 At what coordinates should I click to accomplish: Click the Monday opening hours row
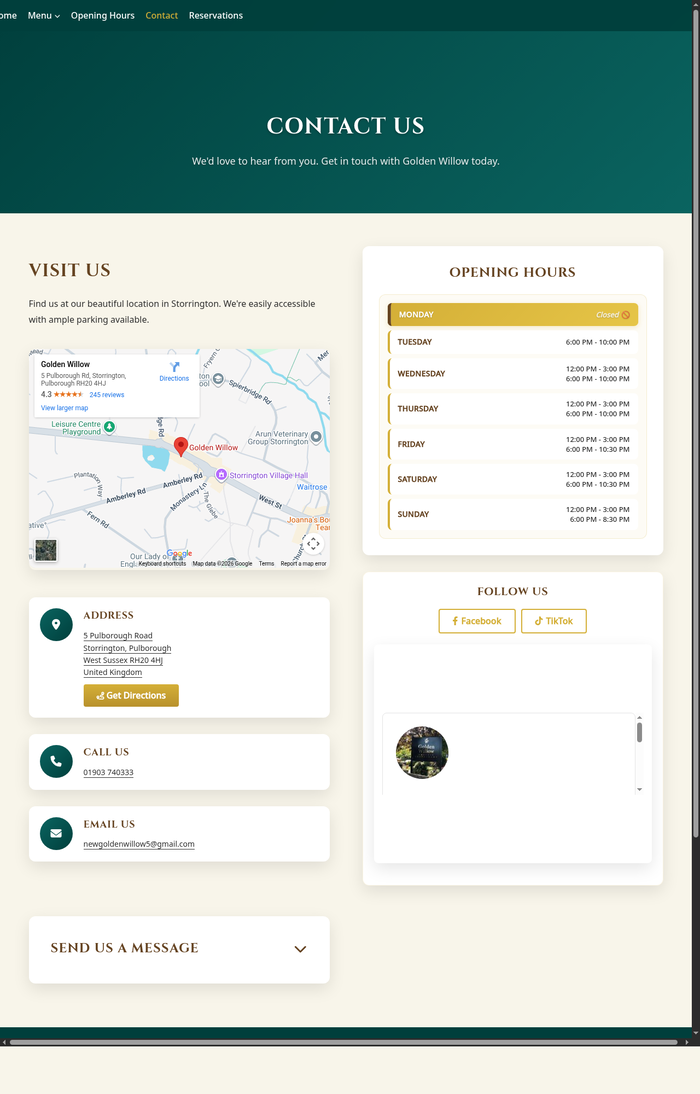513,315
